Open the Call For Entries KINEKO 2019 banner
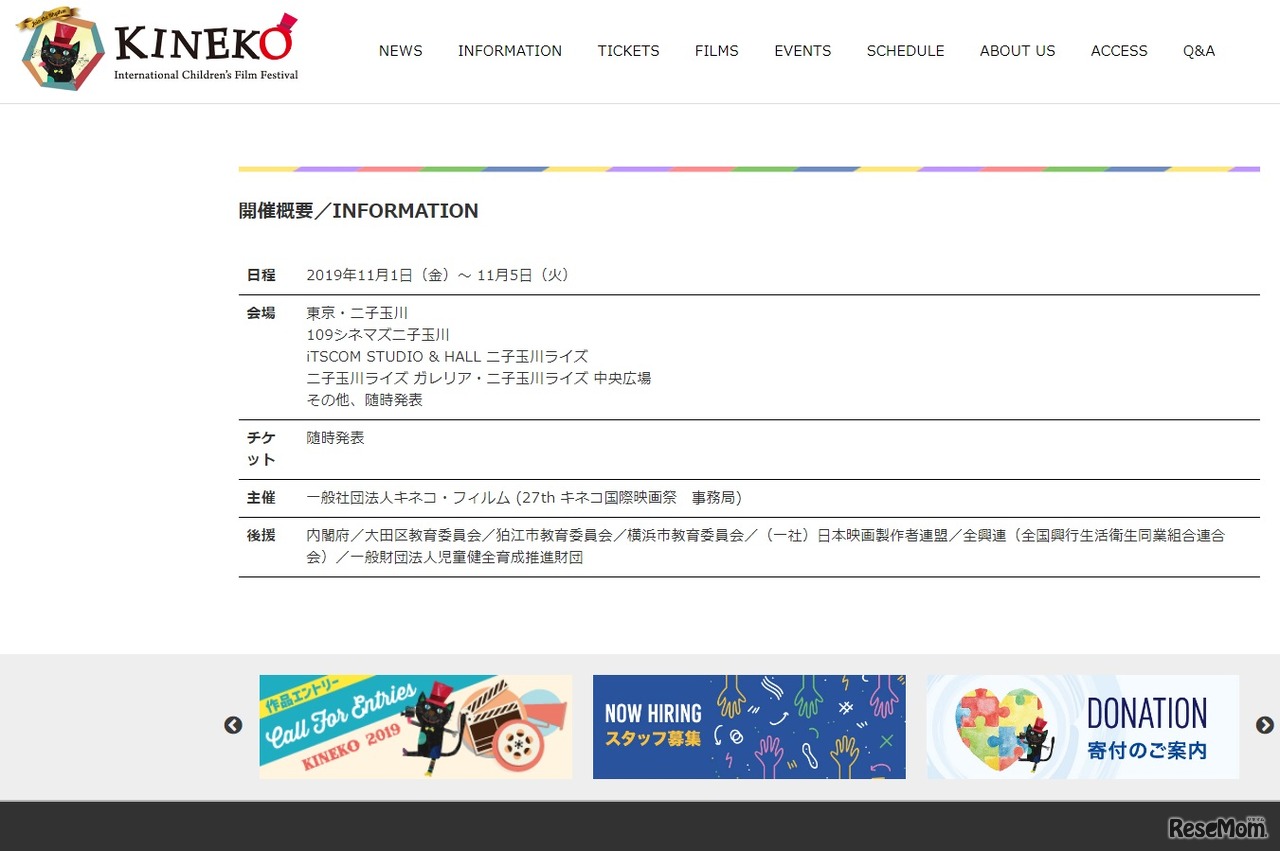The width and height of the screenshot is (1280, 851). (415, 726)
